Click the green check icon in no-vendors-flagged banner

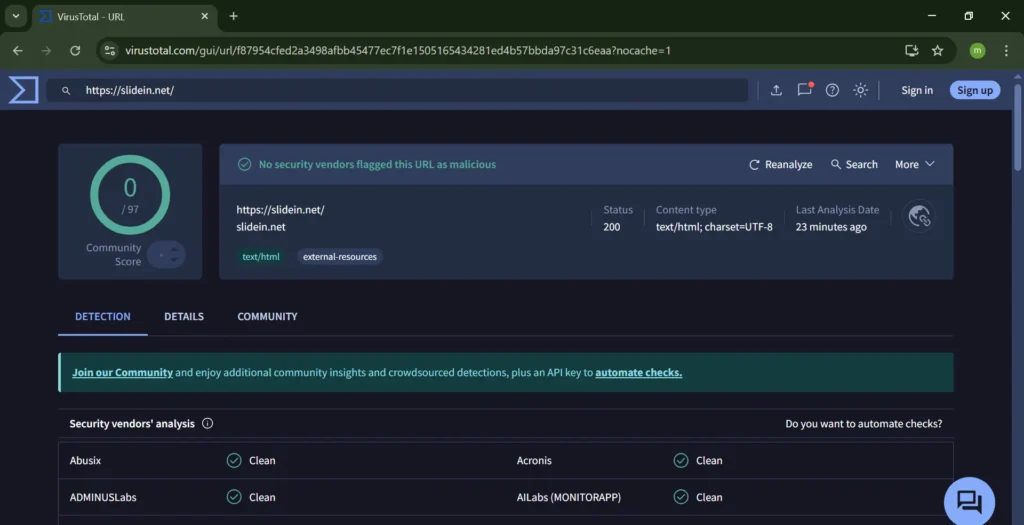pos(244,165)
